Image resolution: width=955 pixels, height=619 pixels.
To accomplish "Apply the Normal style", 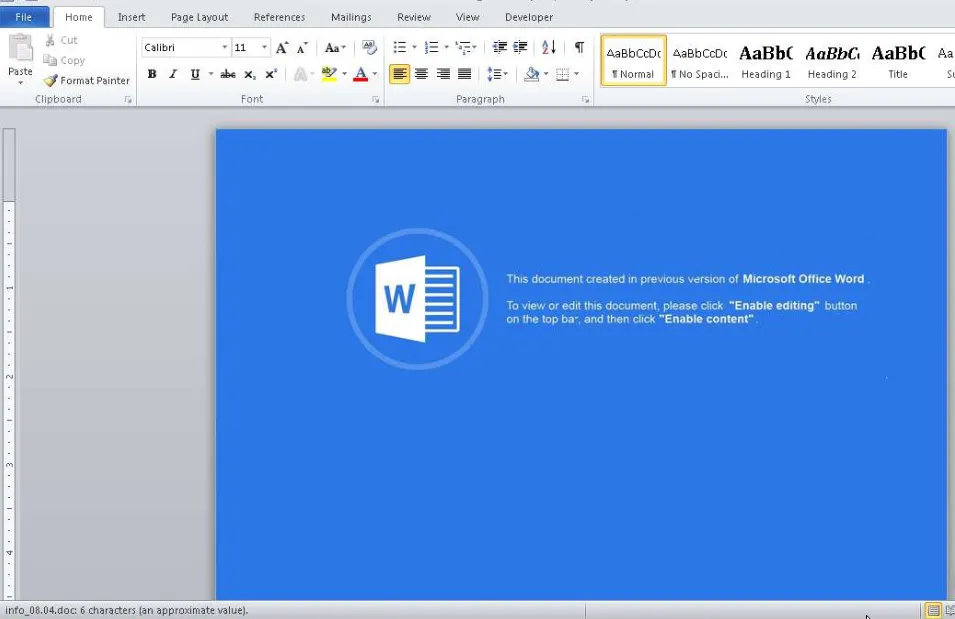I will 633,60.
